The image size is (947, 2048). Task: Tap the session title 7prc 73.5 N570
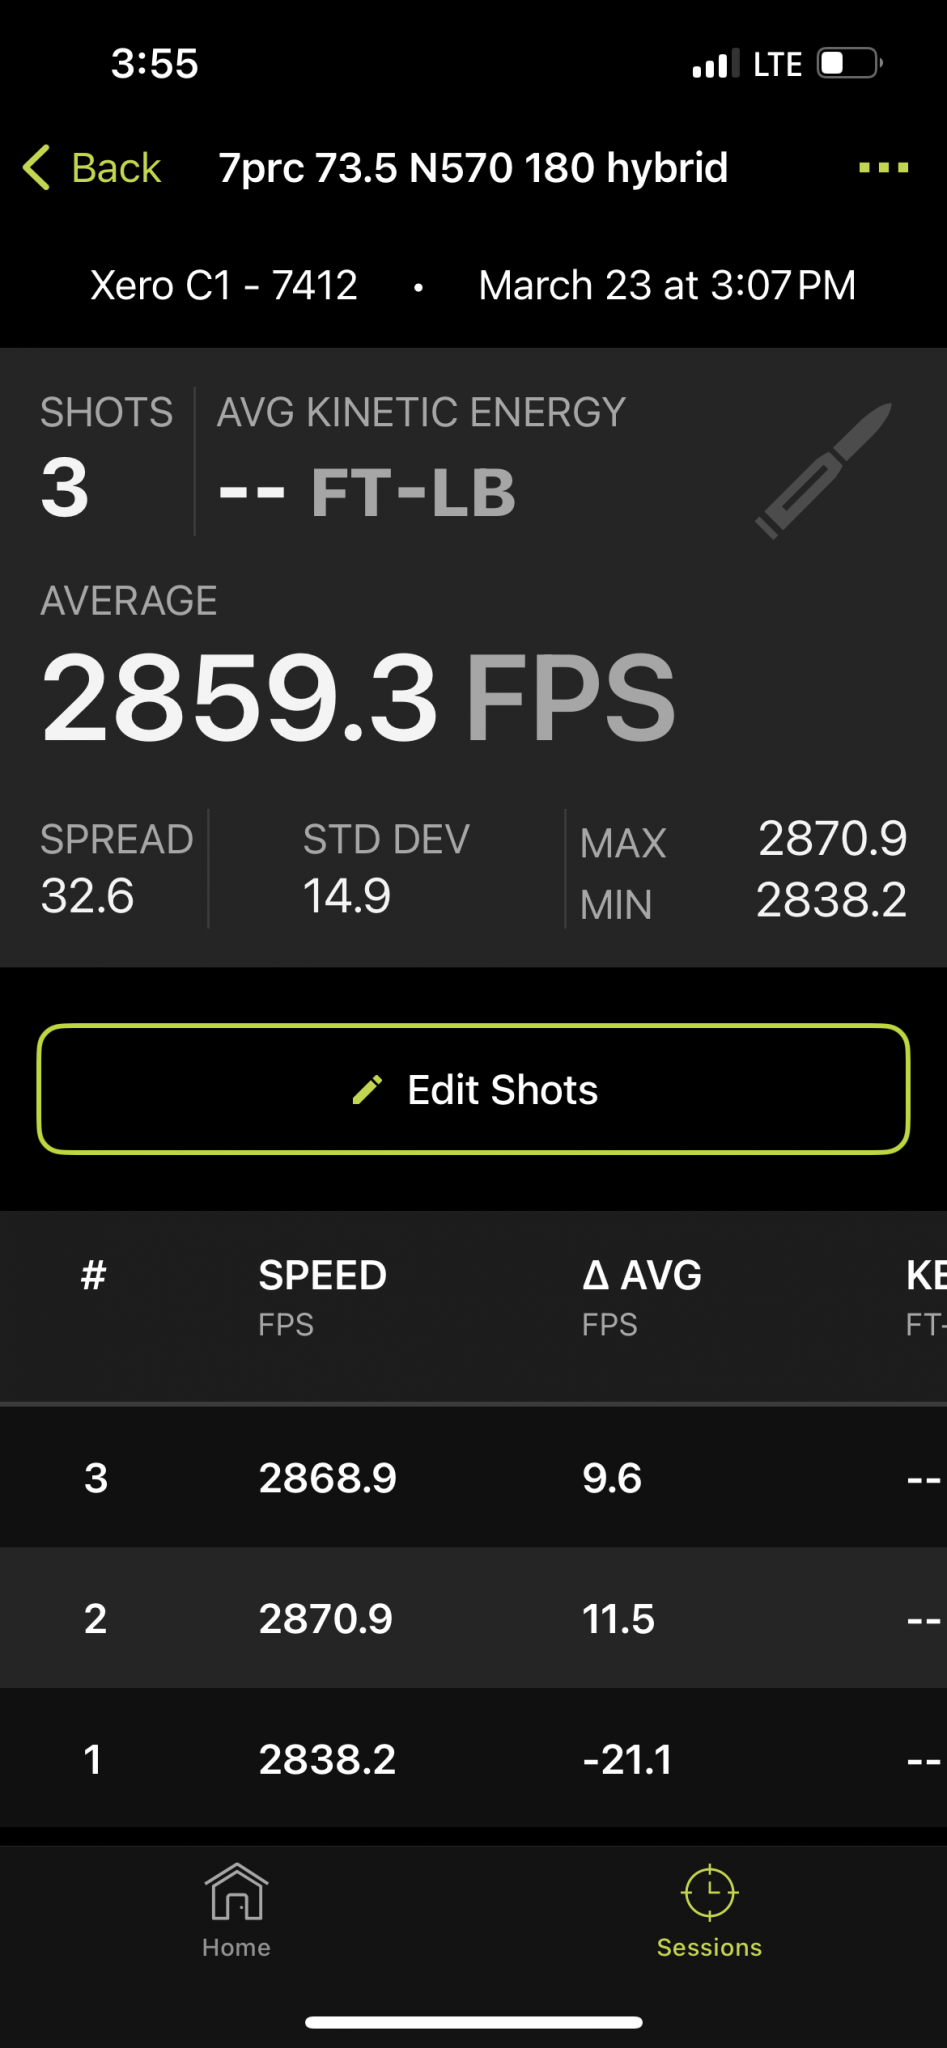[x=473, y=168]
